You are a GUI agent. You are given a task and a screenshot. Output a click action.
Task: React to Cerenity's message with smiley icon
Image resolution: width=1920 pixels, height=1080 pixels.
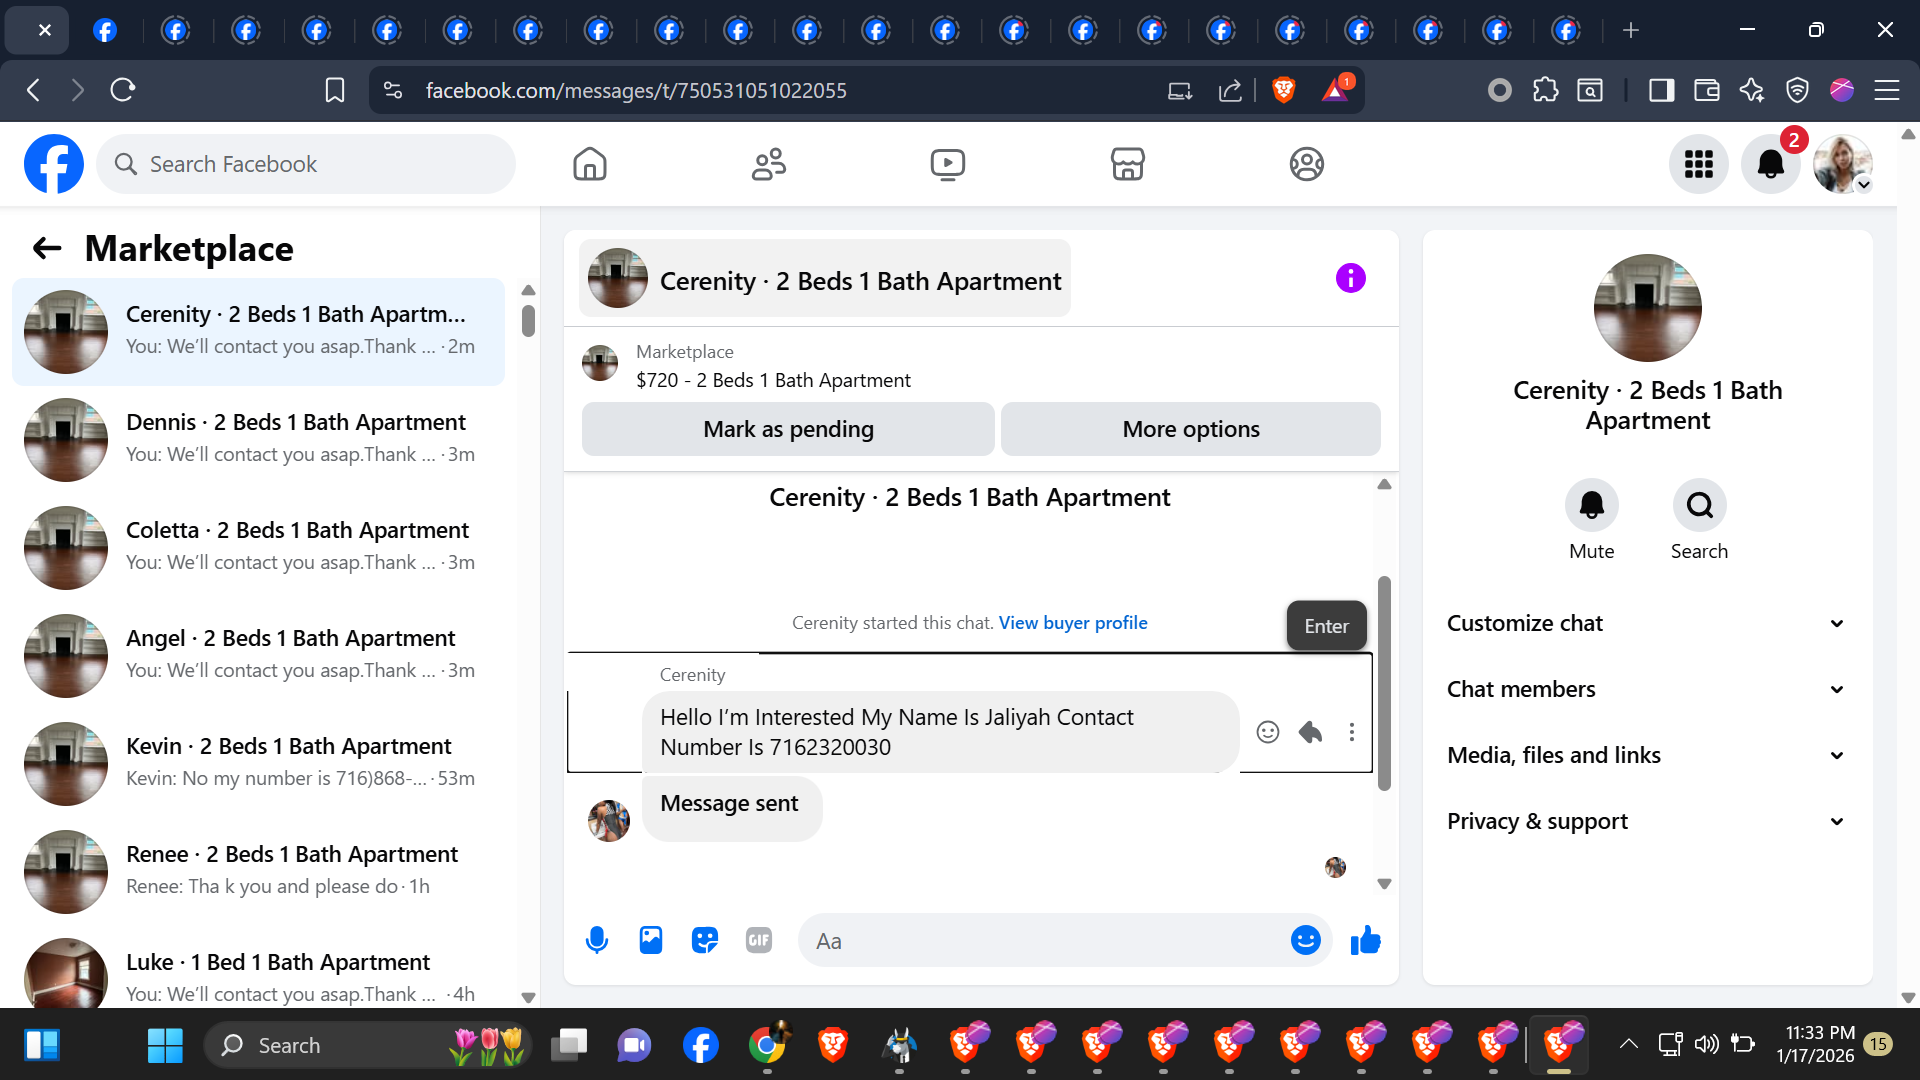click(x=1267, y=732)
